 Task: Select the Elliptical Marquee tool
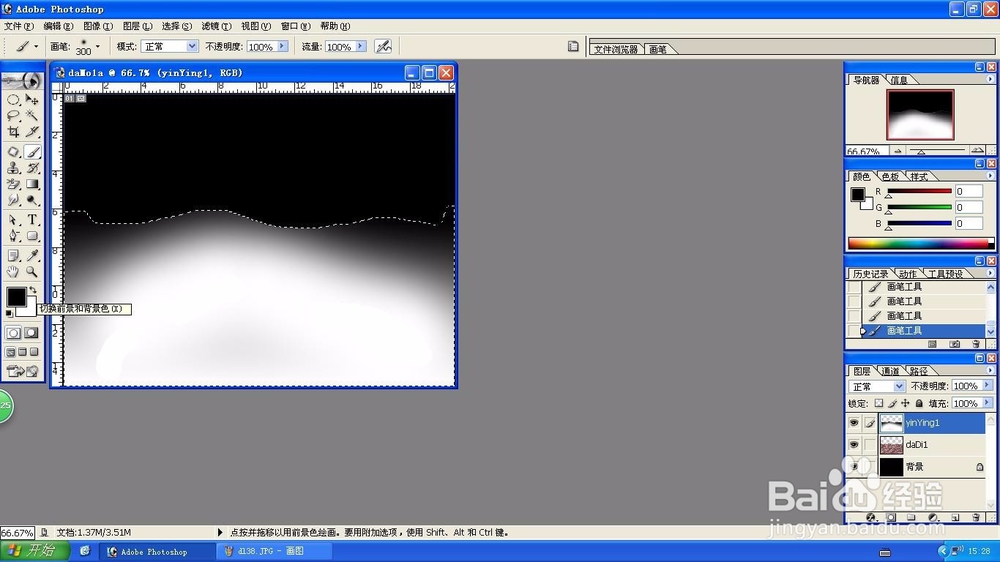(13, 100)
